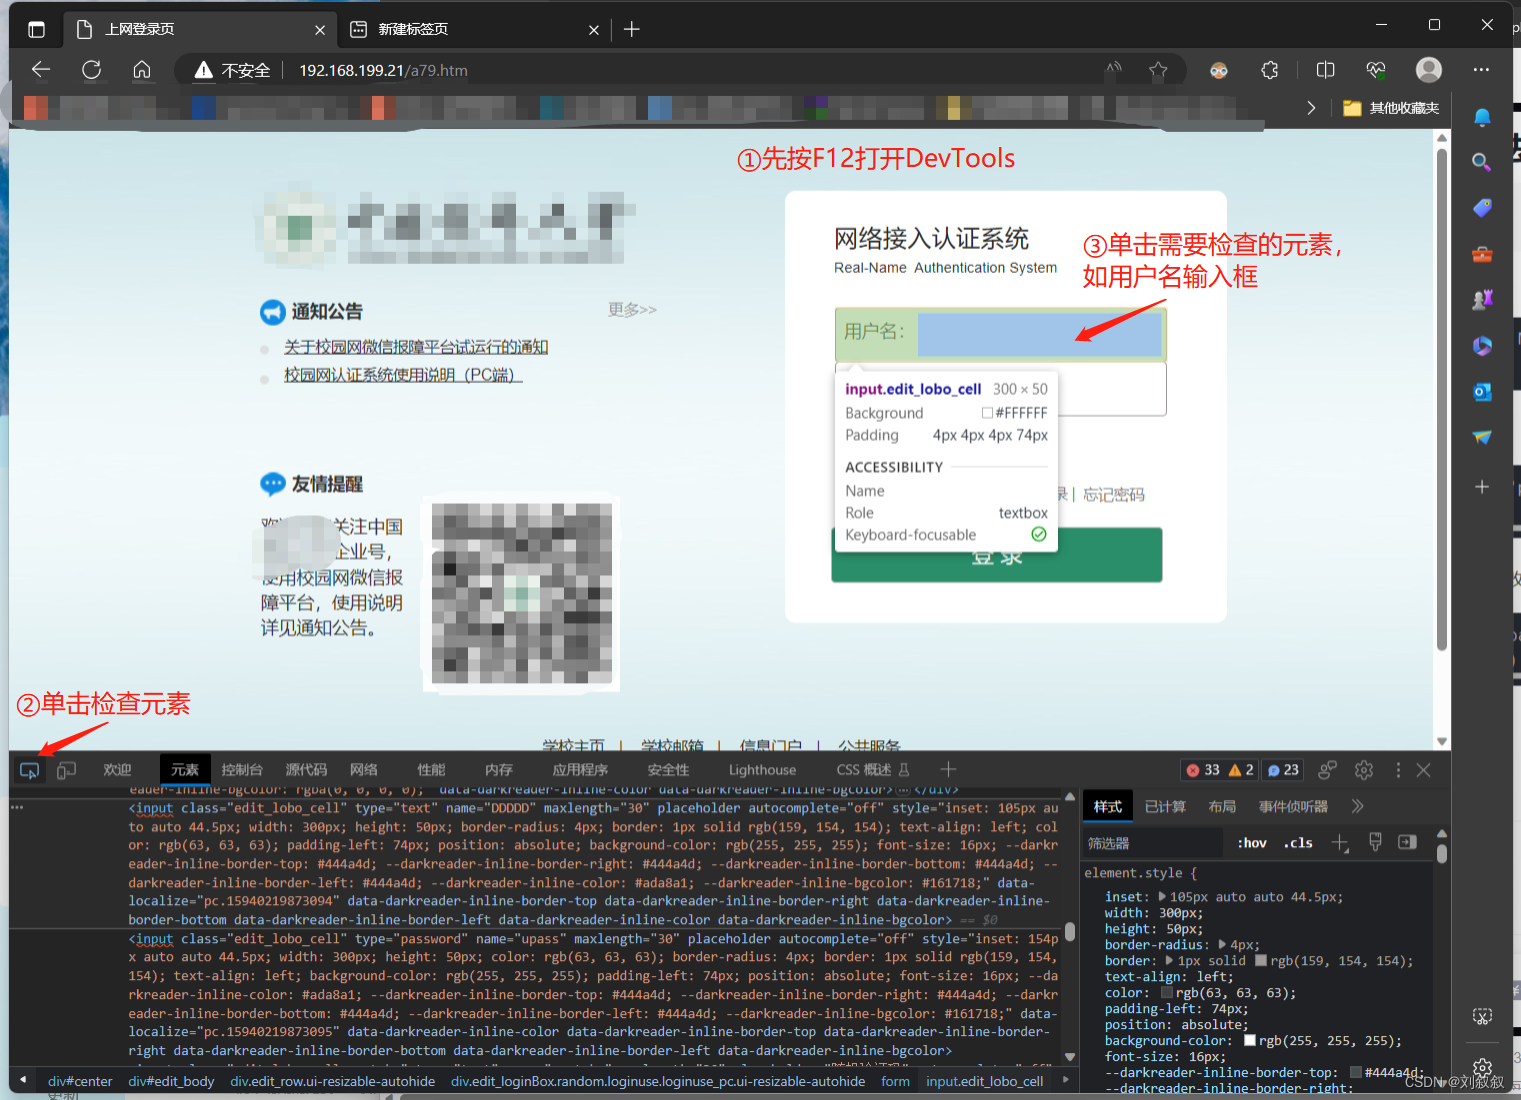Toggle the device emulation mode
This screenshot has width=1521, height=1100.
click(x=66, y=769)
